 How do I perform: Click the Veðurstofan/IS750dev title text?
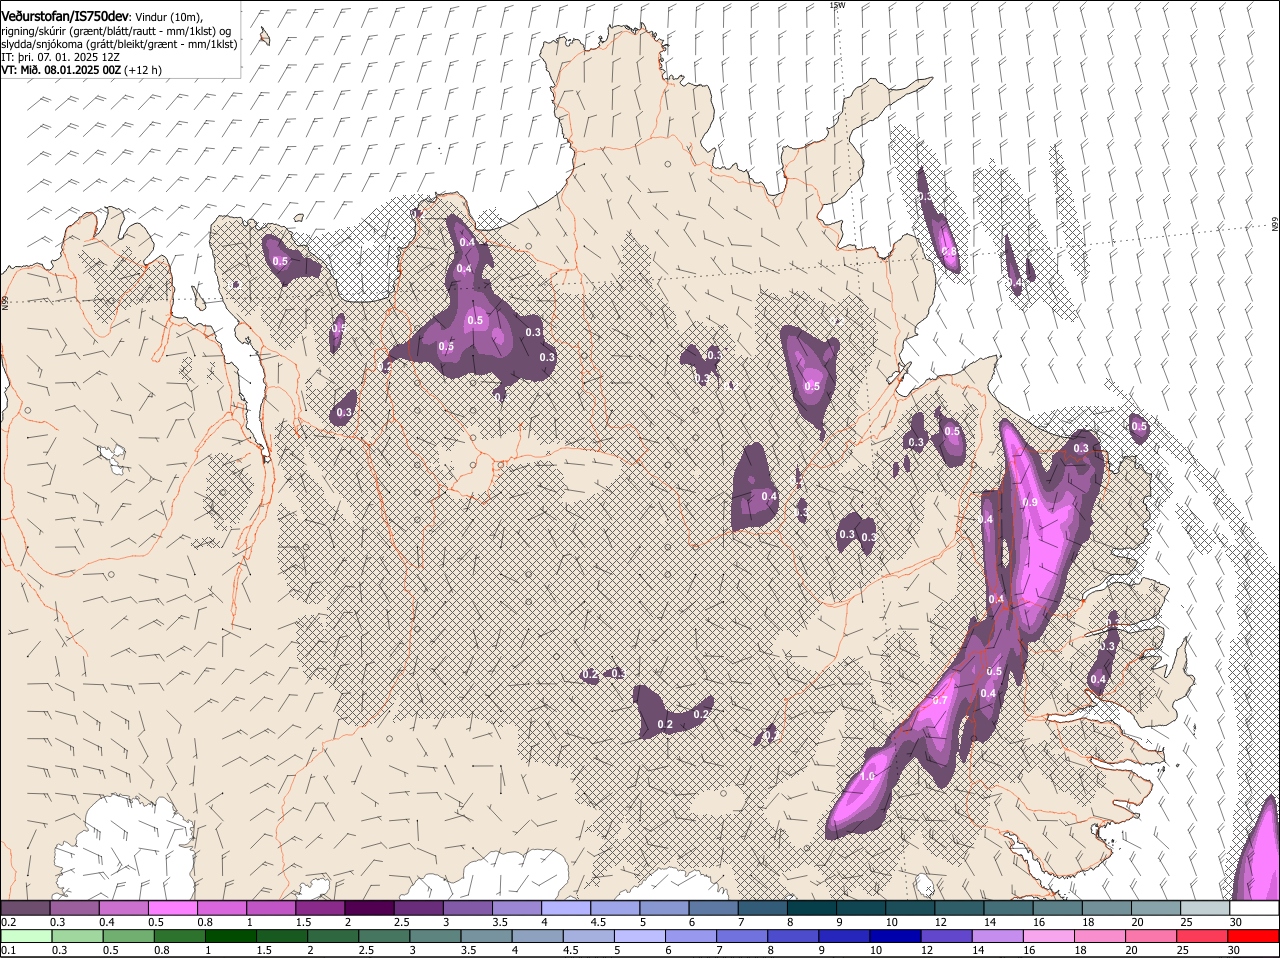(65, 15)
